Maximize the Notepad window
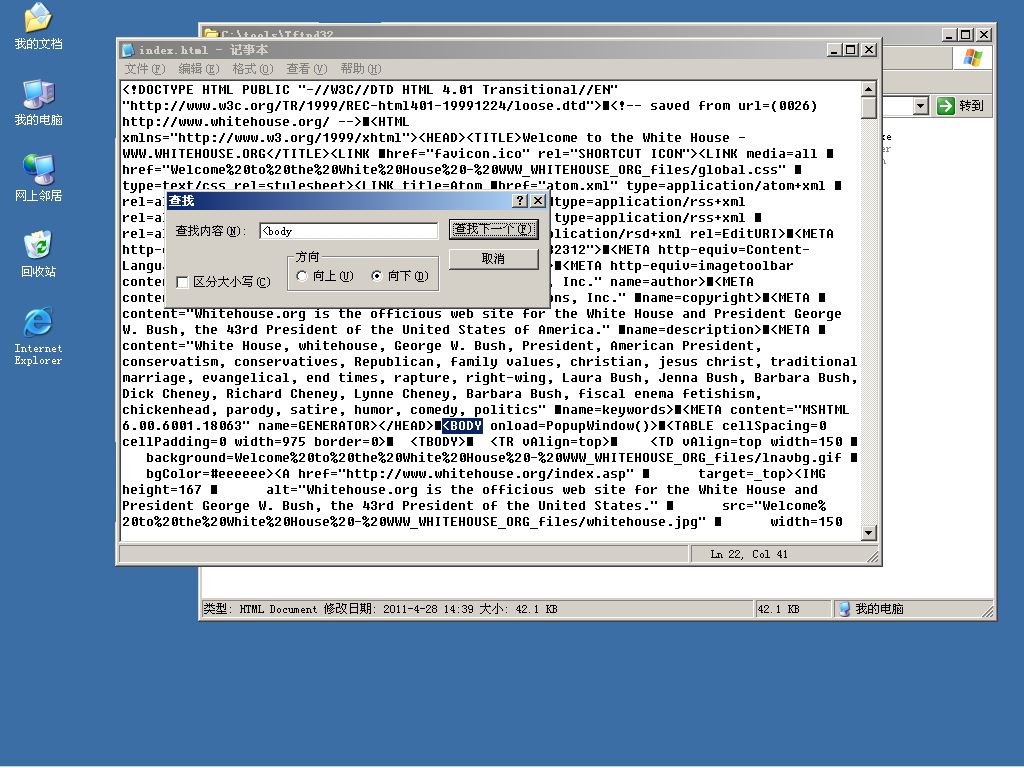Image resolution: width=1024 pixels, height=768 pixels. (850, 50)
